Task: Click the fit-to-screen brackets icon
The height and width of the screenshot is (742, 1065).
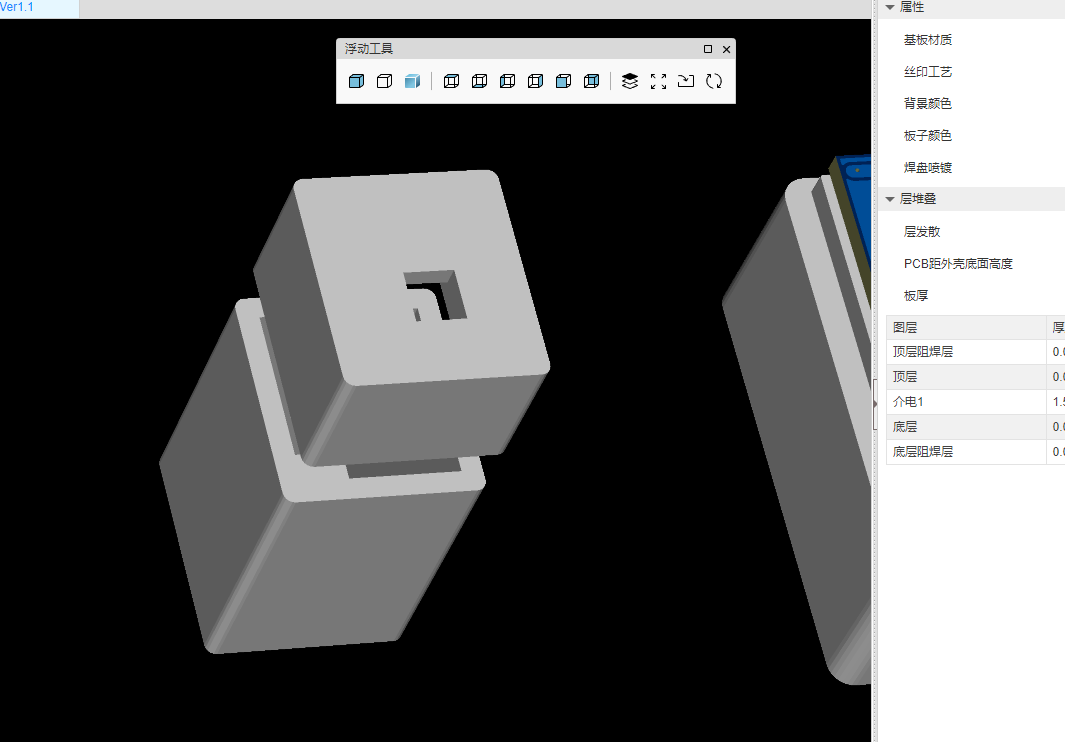Action: pyautogui.click(x=658, y=82)
